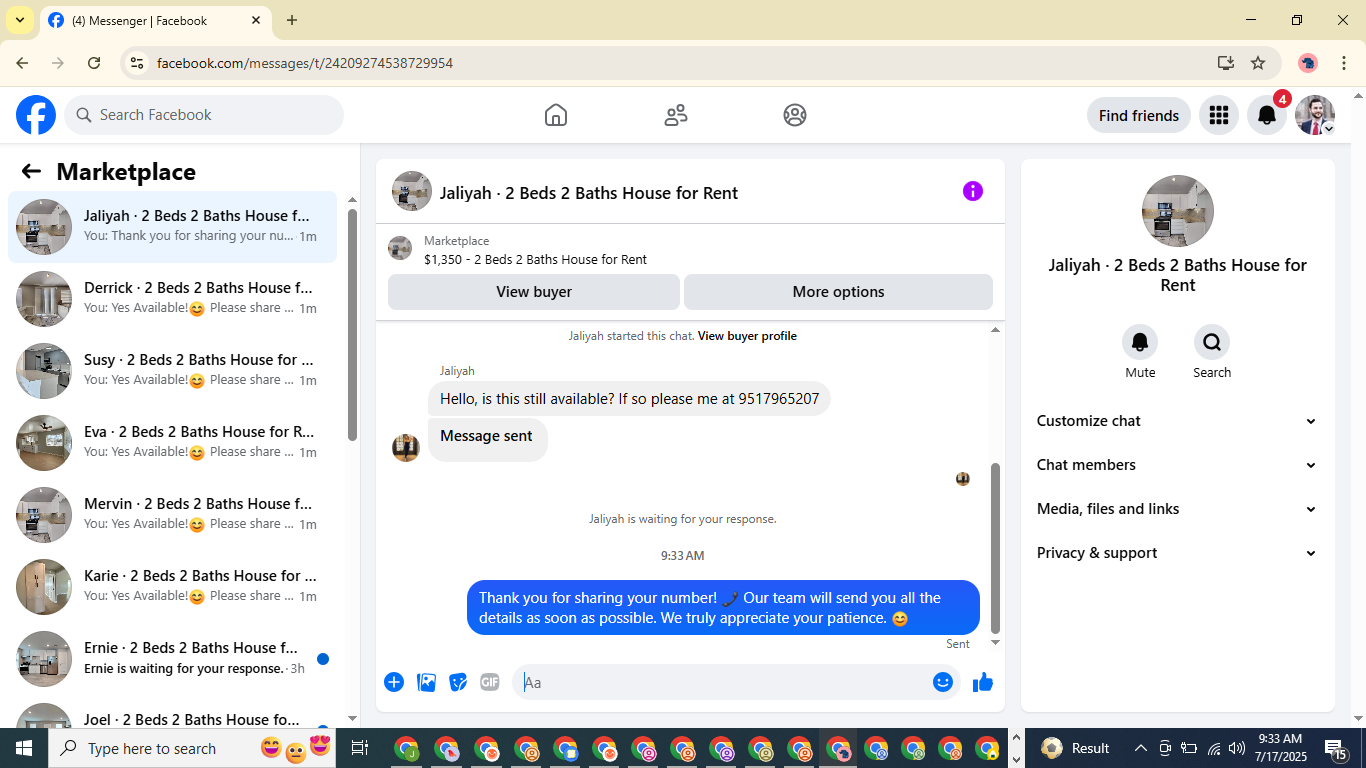Viewport: 1366px width, 768px height.
Task: Open the Windows notification center
Action: [1336, 748]
